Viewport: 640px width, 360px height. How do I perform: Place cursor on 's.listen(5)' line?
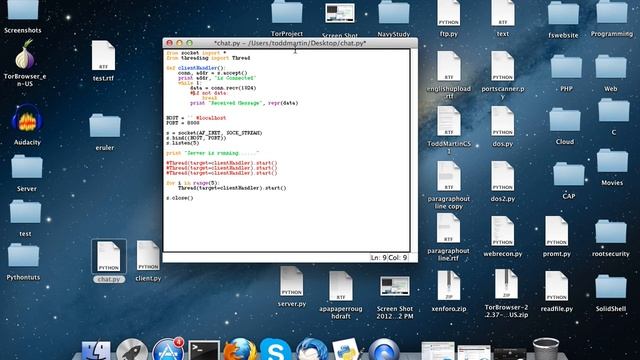click(x=182, y=143)
